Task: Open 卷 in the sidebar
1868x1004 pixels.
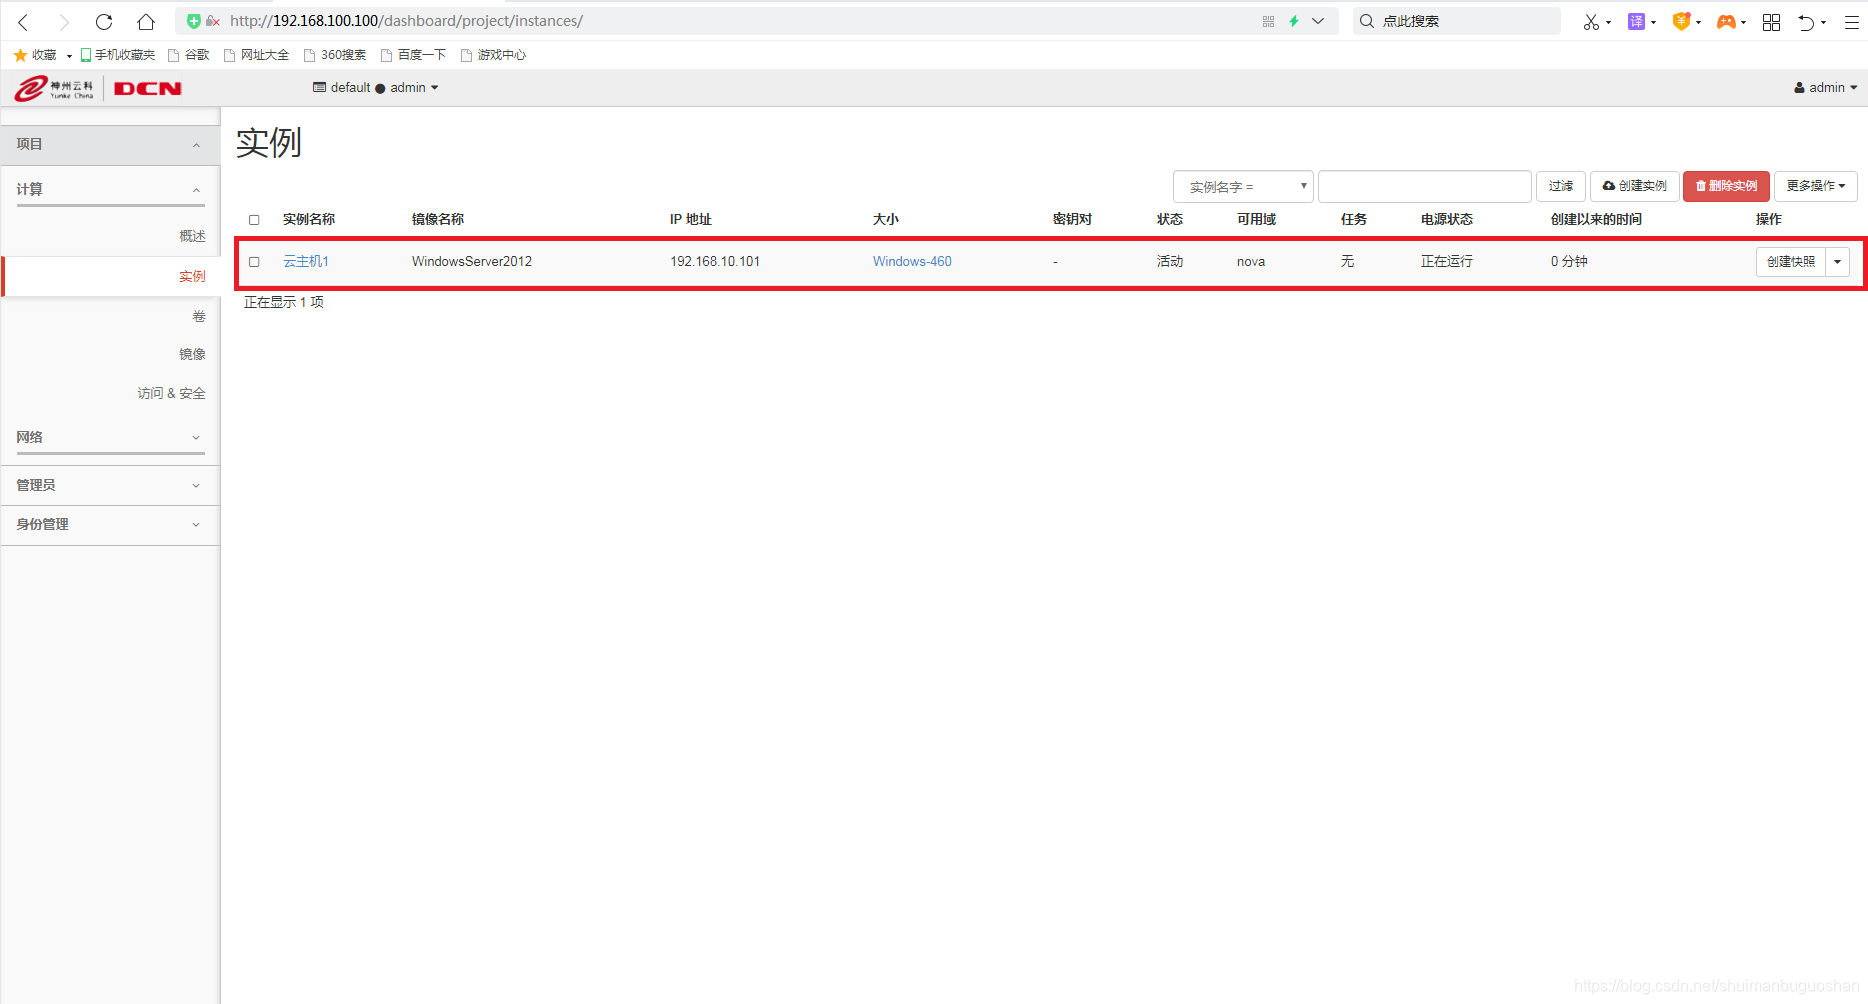Action: pos(199,316)
